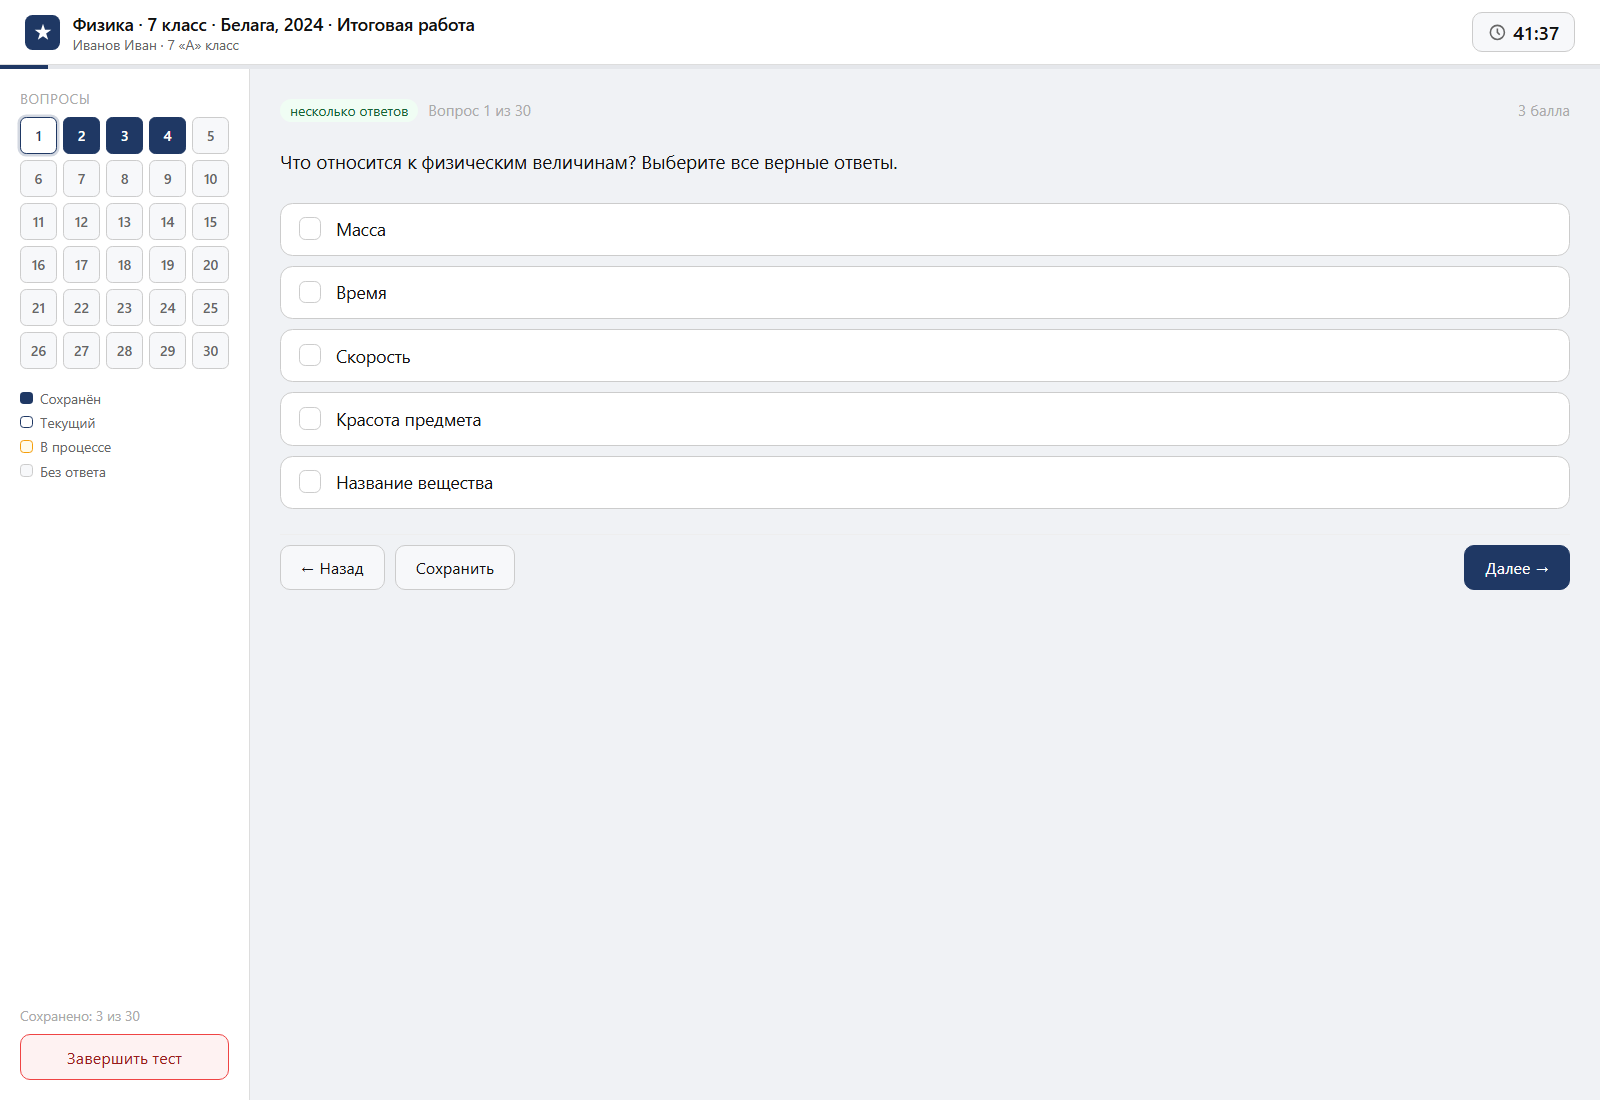
Task: Click the clock icon in the timer
Action: tap(1497, 33)
